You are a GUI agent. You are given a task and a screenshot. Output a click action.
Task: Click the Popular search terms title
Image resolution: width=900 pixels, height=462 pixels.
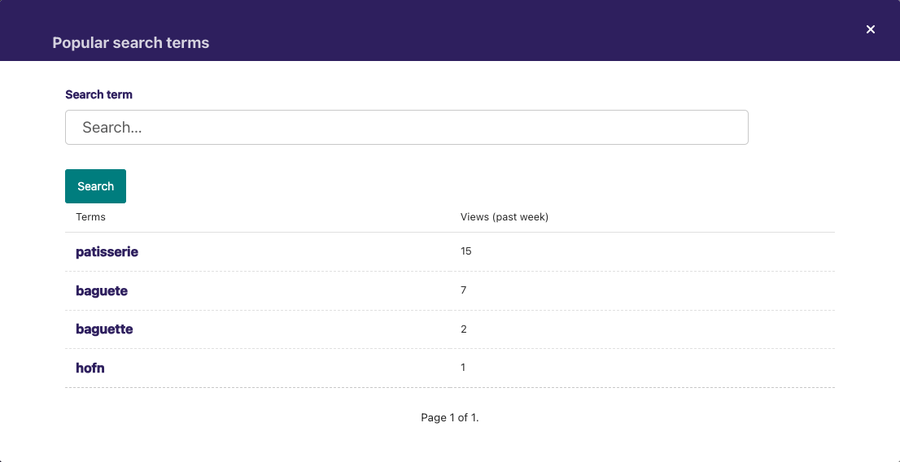click(x=131, y=42)
